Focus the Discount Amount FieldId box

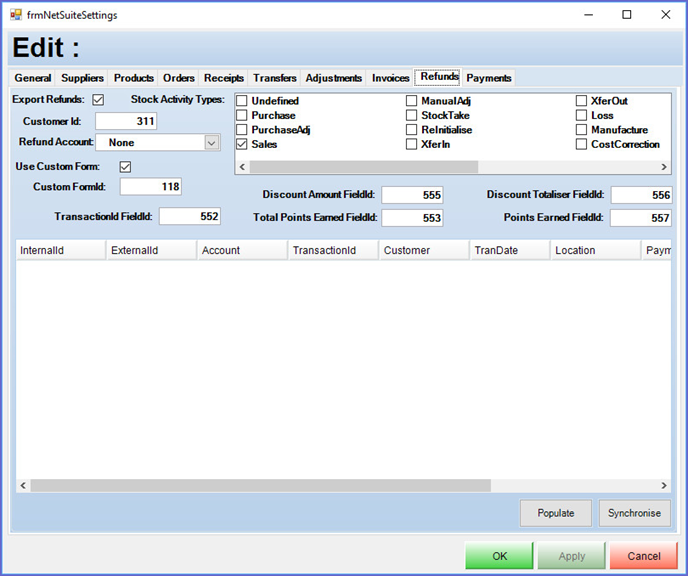(x=412, y=195)
